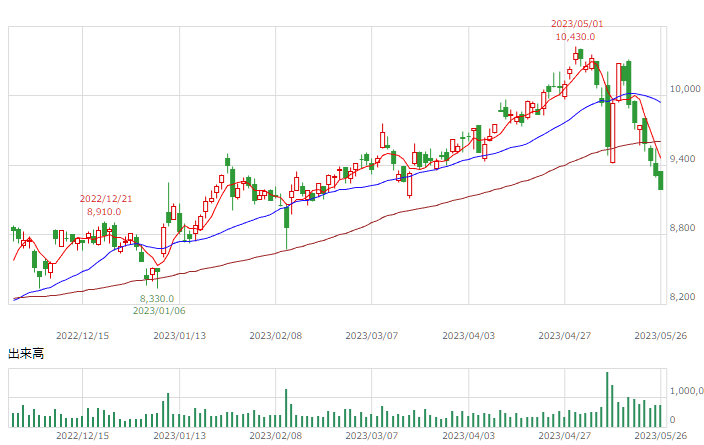Click 2022/12/15 on the price chart axis
Viewport: 704px width, 445px height.
click(82, 336)
